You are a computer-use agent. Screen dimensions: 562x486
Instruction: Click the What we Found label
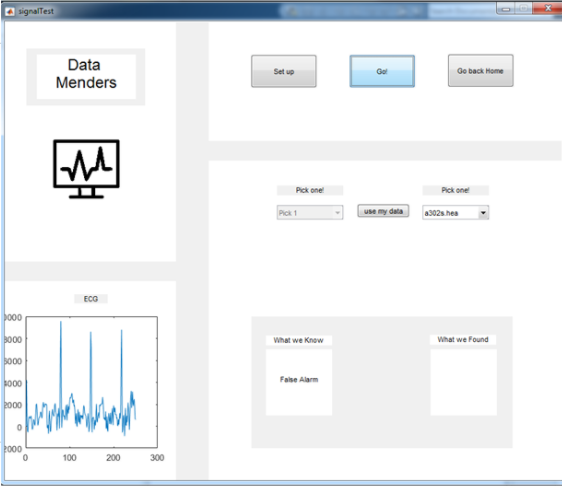tap(463, 339)
